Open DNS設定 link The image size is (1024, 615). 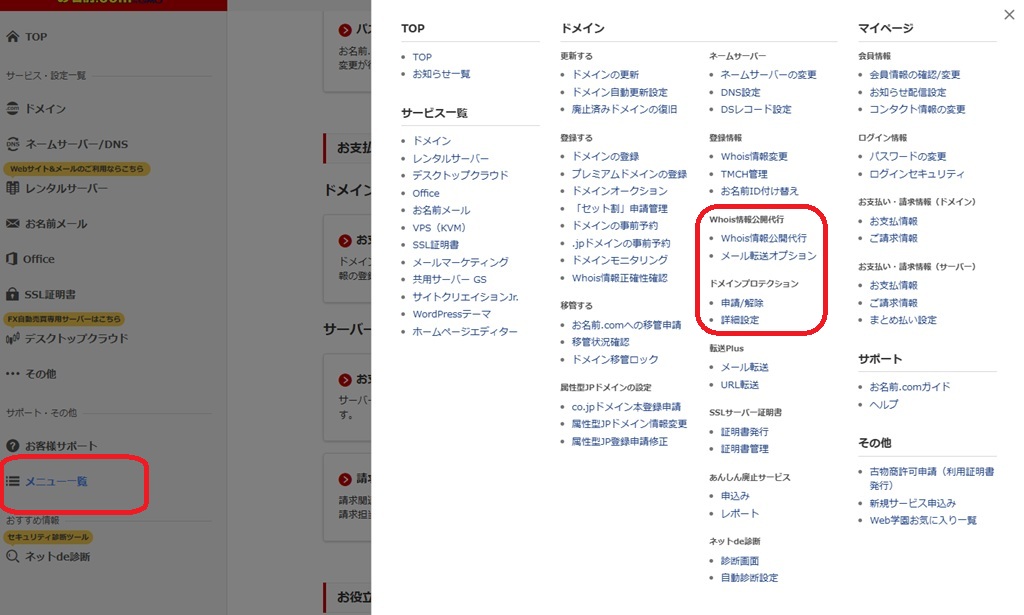741,92
